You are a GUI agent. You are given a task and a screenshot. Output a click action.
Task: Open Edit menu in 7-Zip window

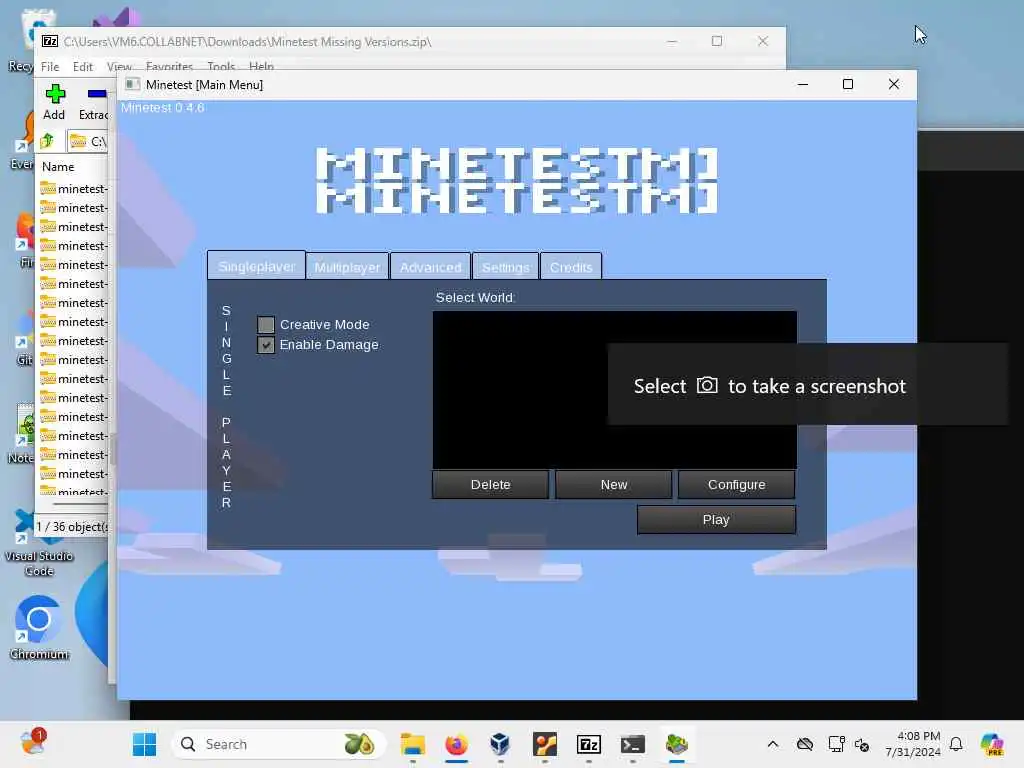coord(82,67)
